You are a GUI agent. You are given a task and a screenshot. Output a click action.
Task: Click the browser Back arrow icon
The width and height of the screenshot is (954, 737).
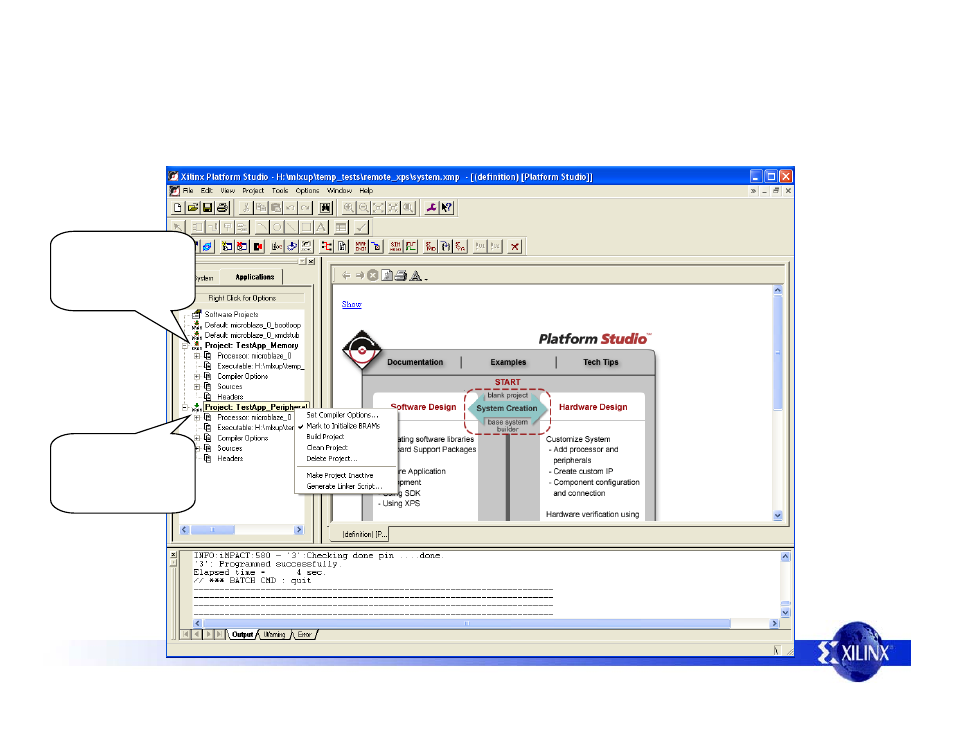pos(346,276)
